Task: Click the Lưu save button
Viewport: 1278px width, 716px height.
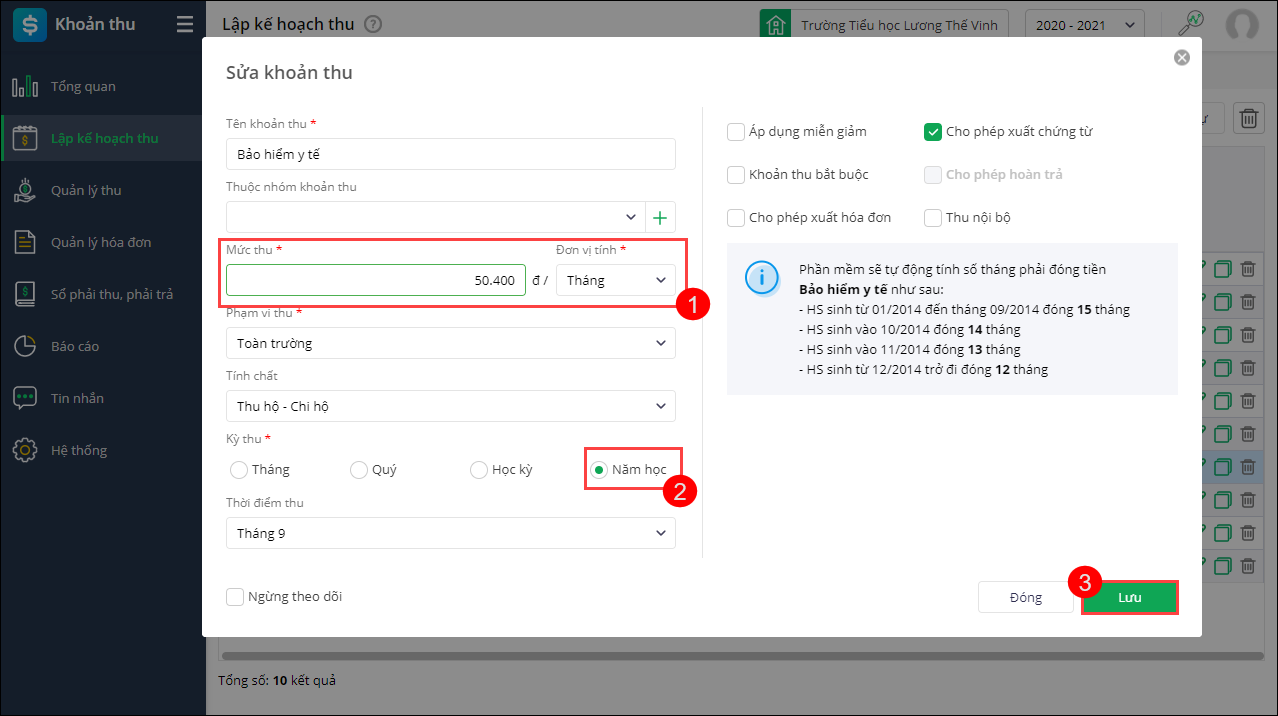Action: coord(1129,597)
